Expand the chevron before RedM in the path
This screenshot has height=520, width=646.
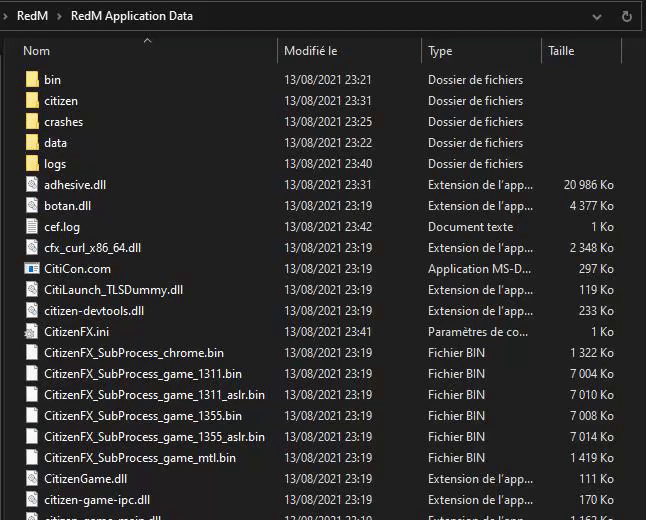[x=5, y=16]
